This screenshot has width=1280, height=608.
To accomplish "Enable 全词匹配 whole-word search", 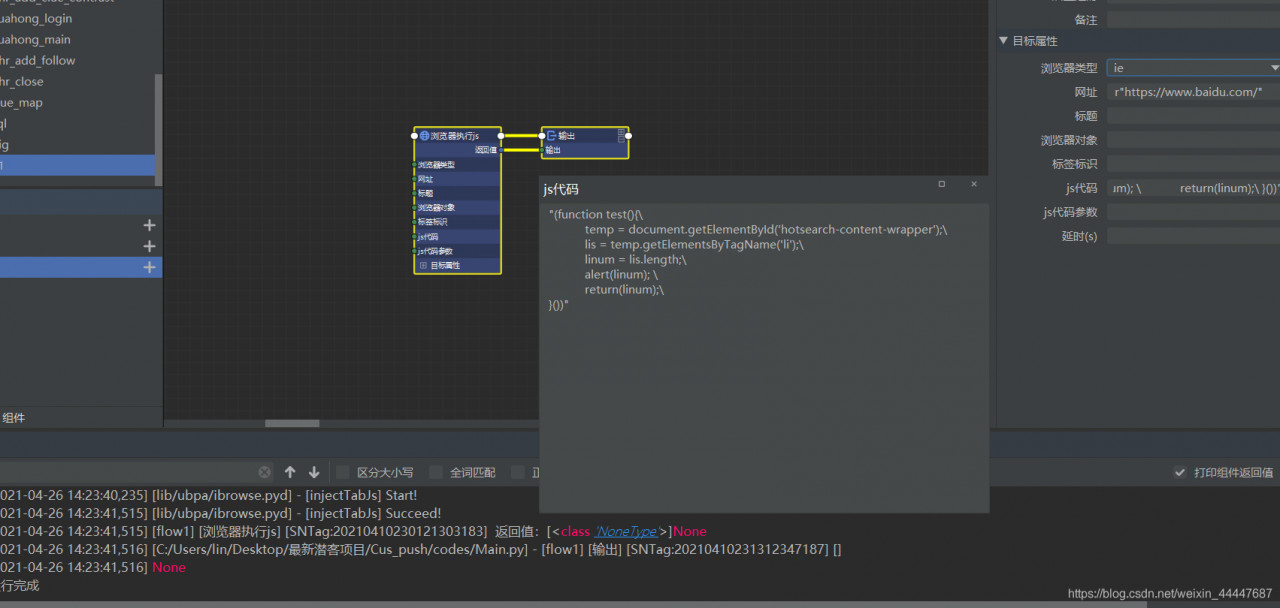I will (436, 472).
